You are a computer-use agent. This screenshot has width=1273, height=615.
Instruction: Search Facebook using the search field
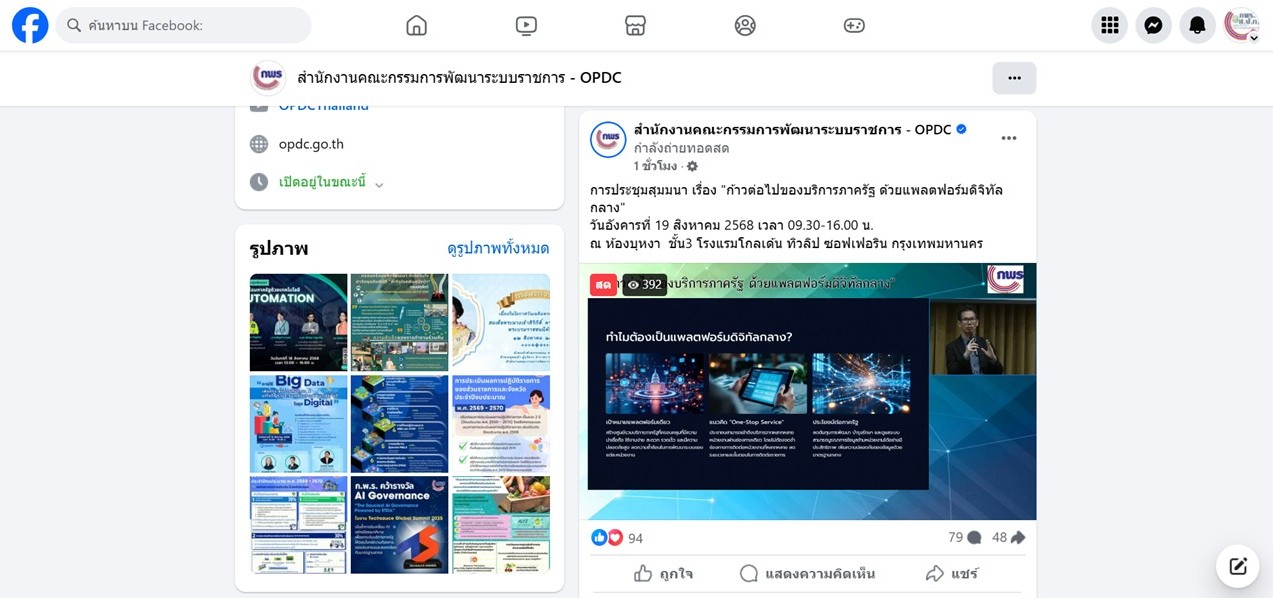(183, 25)
